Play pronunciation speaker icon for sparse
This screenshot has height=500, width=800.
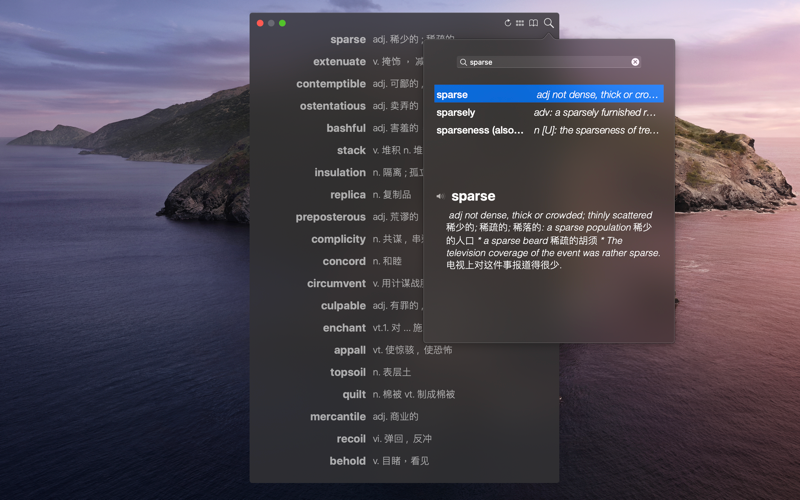click(440, 196)
